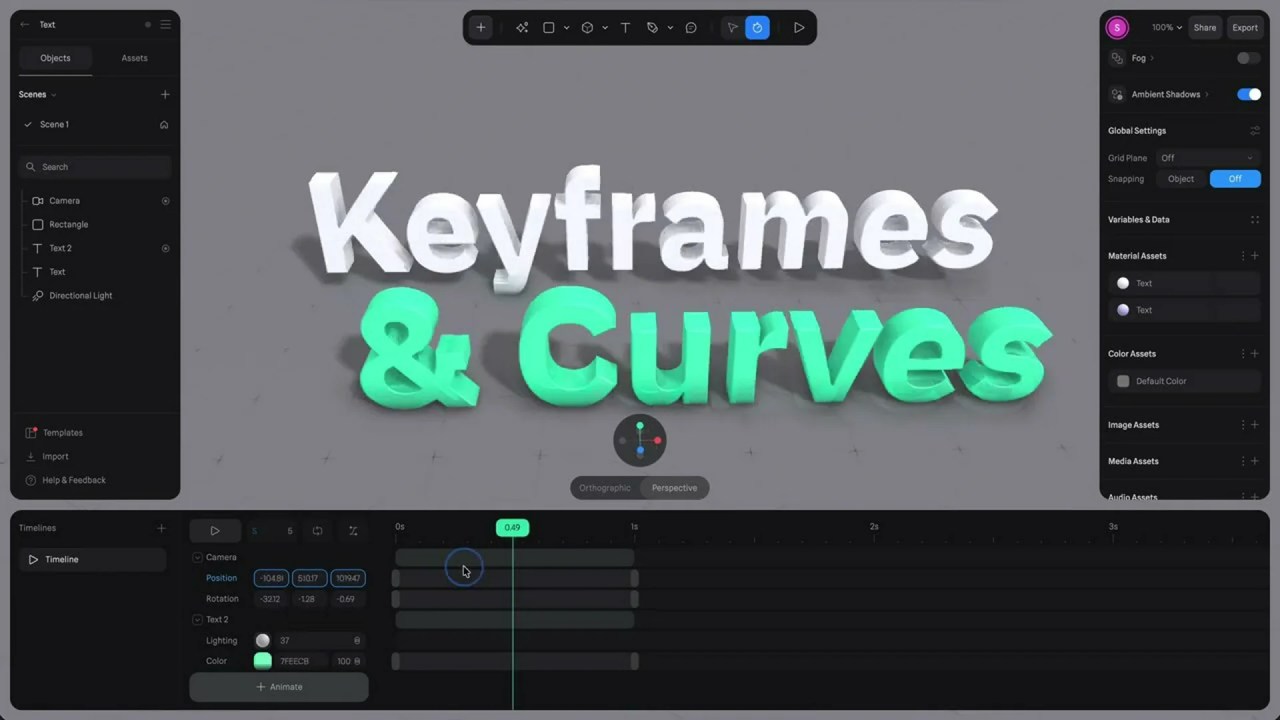
Task: Click the green Color swatch for Text 2
Action: click(262, 660)
